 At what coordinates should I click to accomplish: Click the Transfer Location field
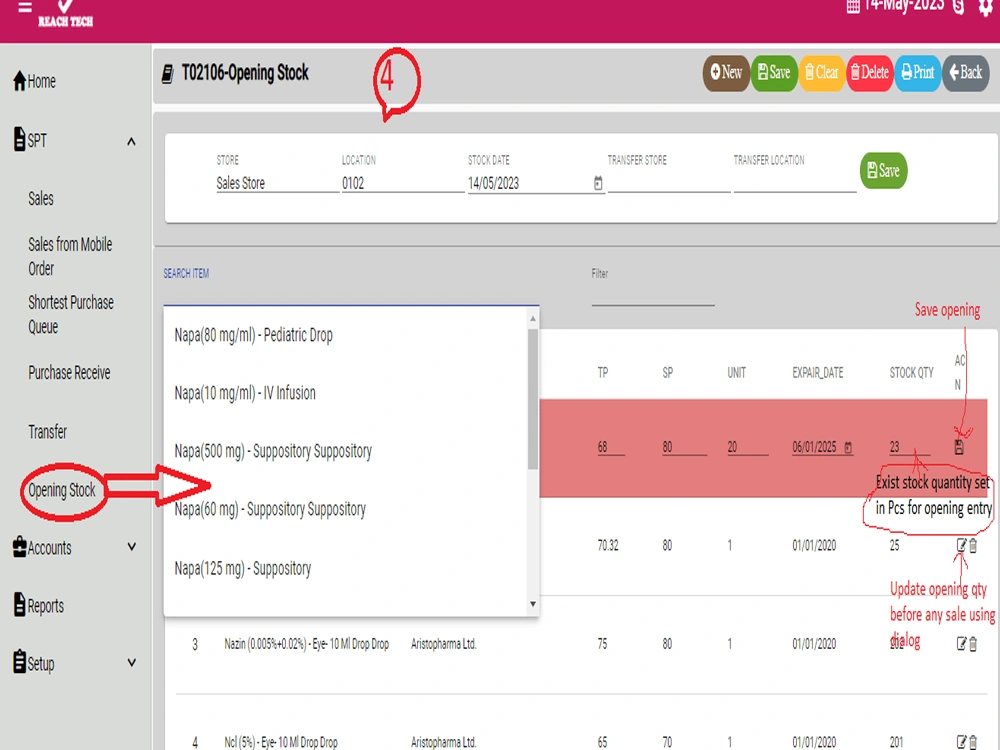(x=795, y=183)
